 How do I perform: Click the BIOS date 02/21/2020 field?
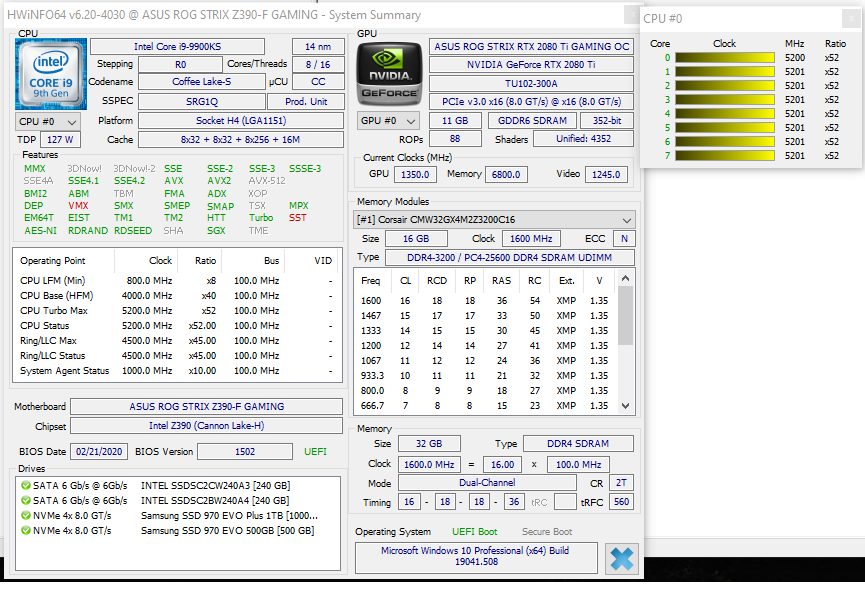pyautogui.click(x=99, y=451)
